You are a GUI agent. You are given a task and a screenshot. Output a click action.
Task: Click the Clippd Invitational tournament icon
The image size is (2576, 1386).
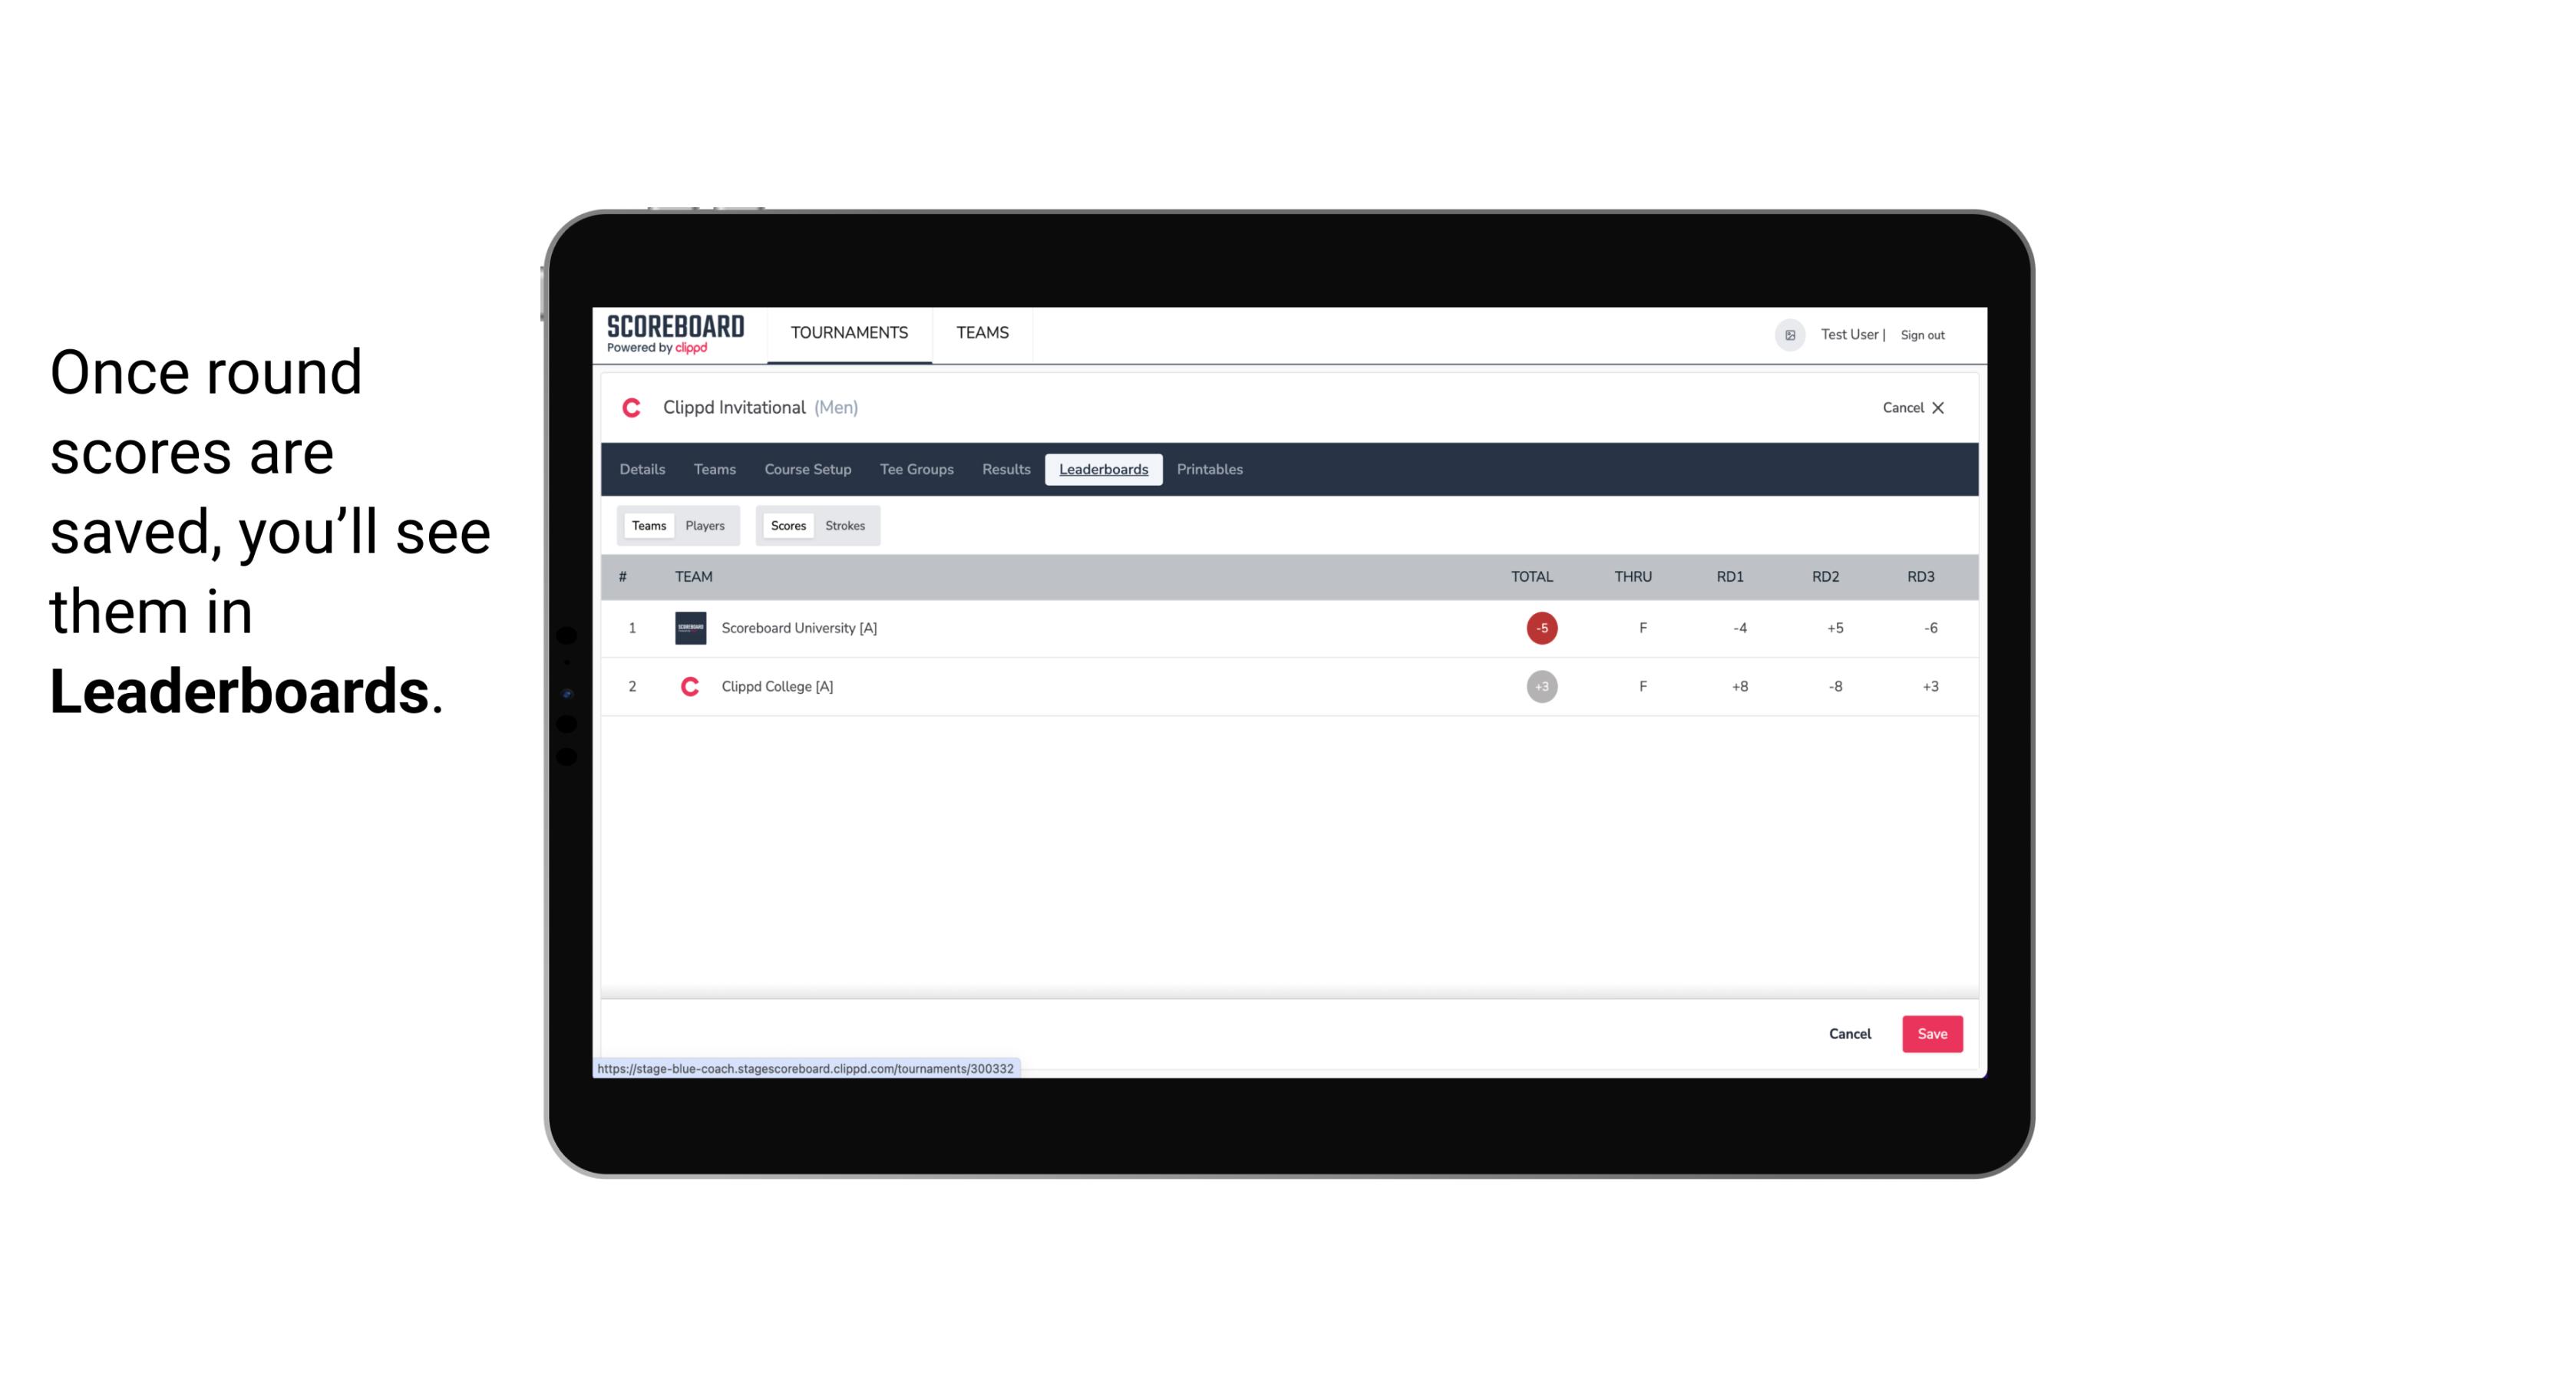tap(632, 408)
